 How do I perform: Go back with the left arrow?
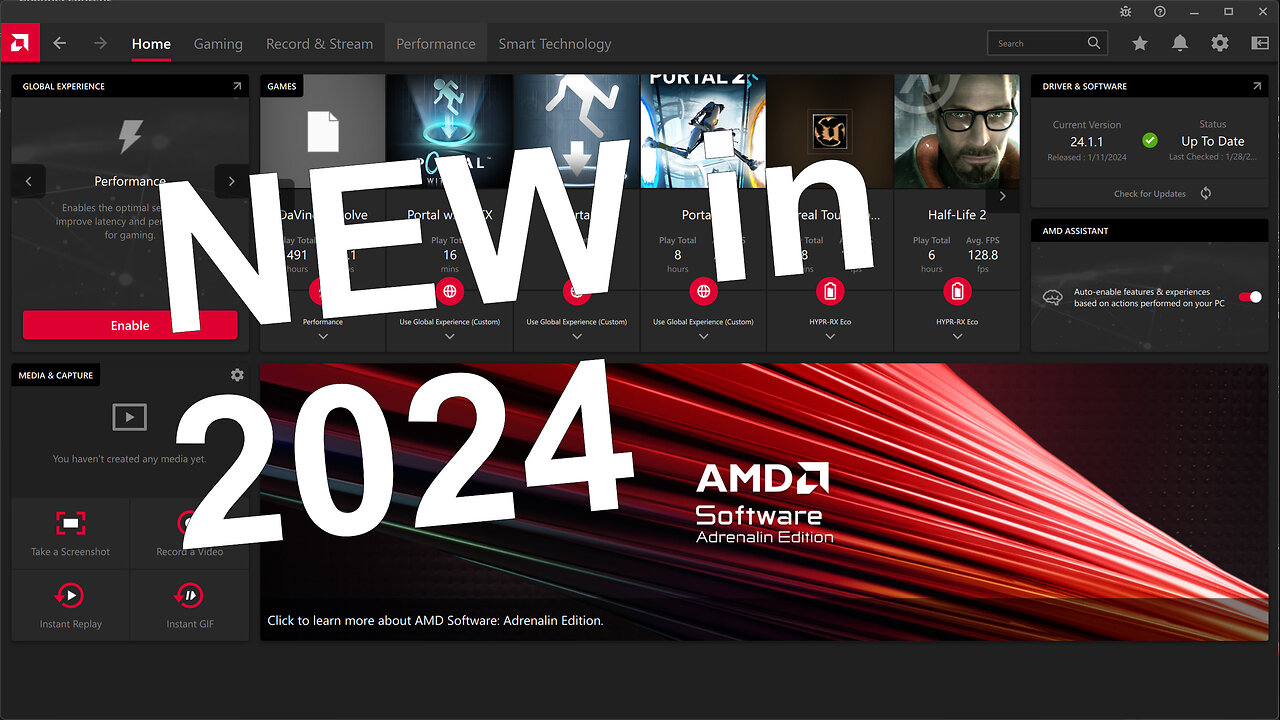coord(59,43)
